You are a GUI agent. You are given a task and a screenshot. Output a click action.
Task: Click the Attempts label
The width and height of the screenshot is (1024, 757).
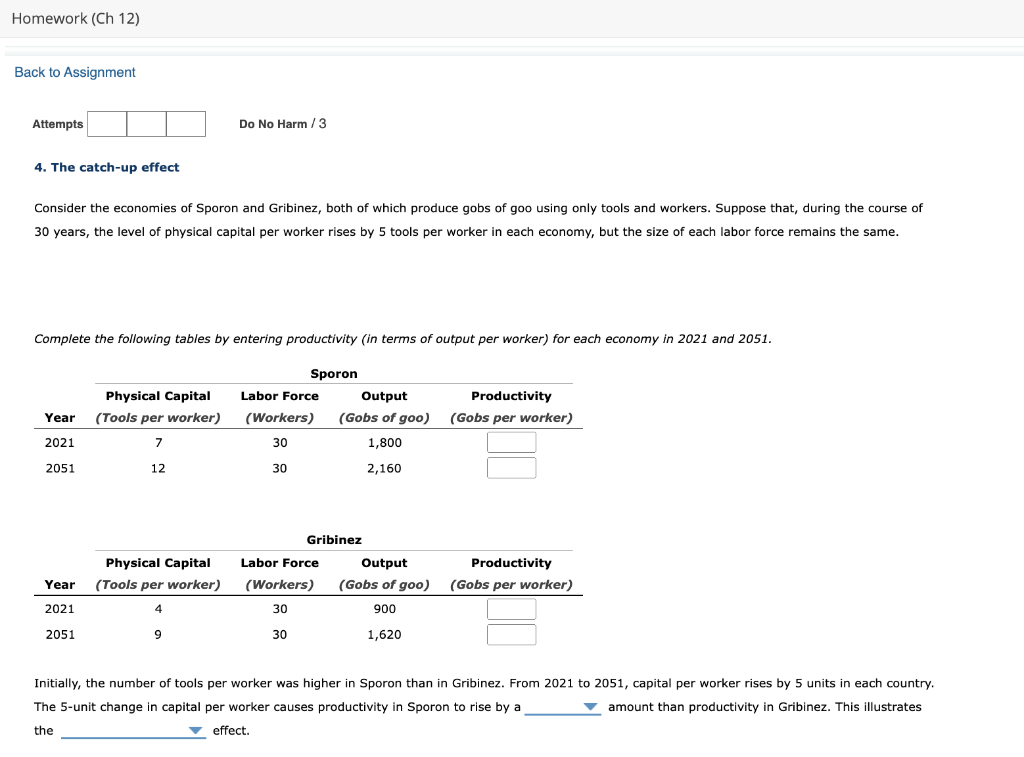[57, 124]
